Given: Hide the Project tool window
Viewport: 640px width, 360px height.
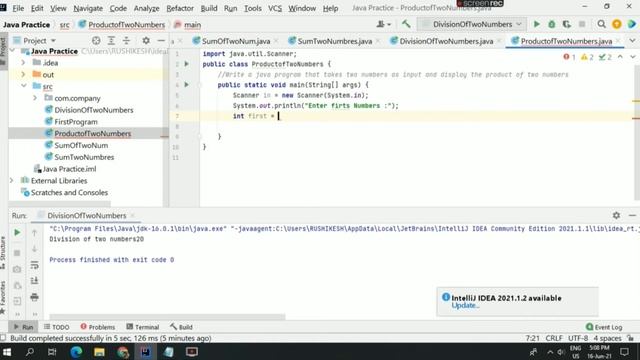Looking at the screenshot, I should (161, 40).
